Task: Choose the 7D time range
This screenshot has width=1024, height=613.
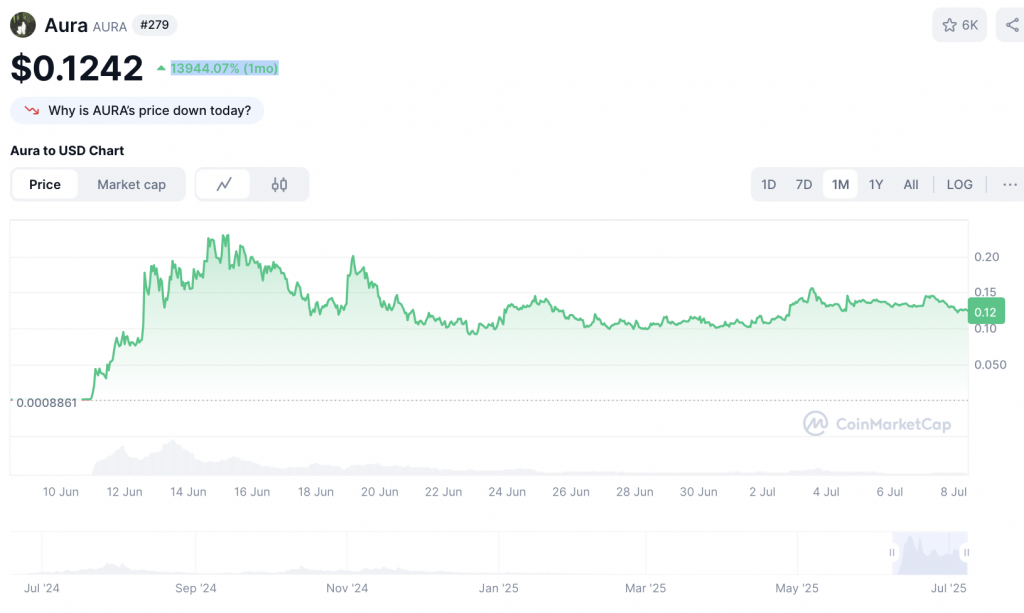Action: click(x=804, y=185)
